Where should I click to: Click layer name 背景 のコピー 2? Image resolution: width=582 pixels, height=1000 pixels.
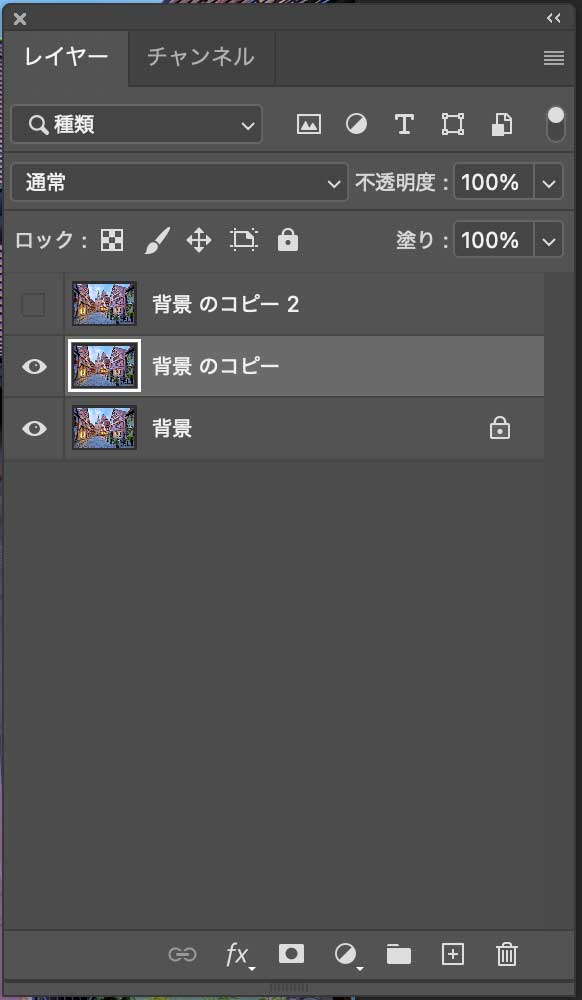coord(226,305)
